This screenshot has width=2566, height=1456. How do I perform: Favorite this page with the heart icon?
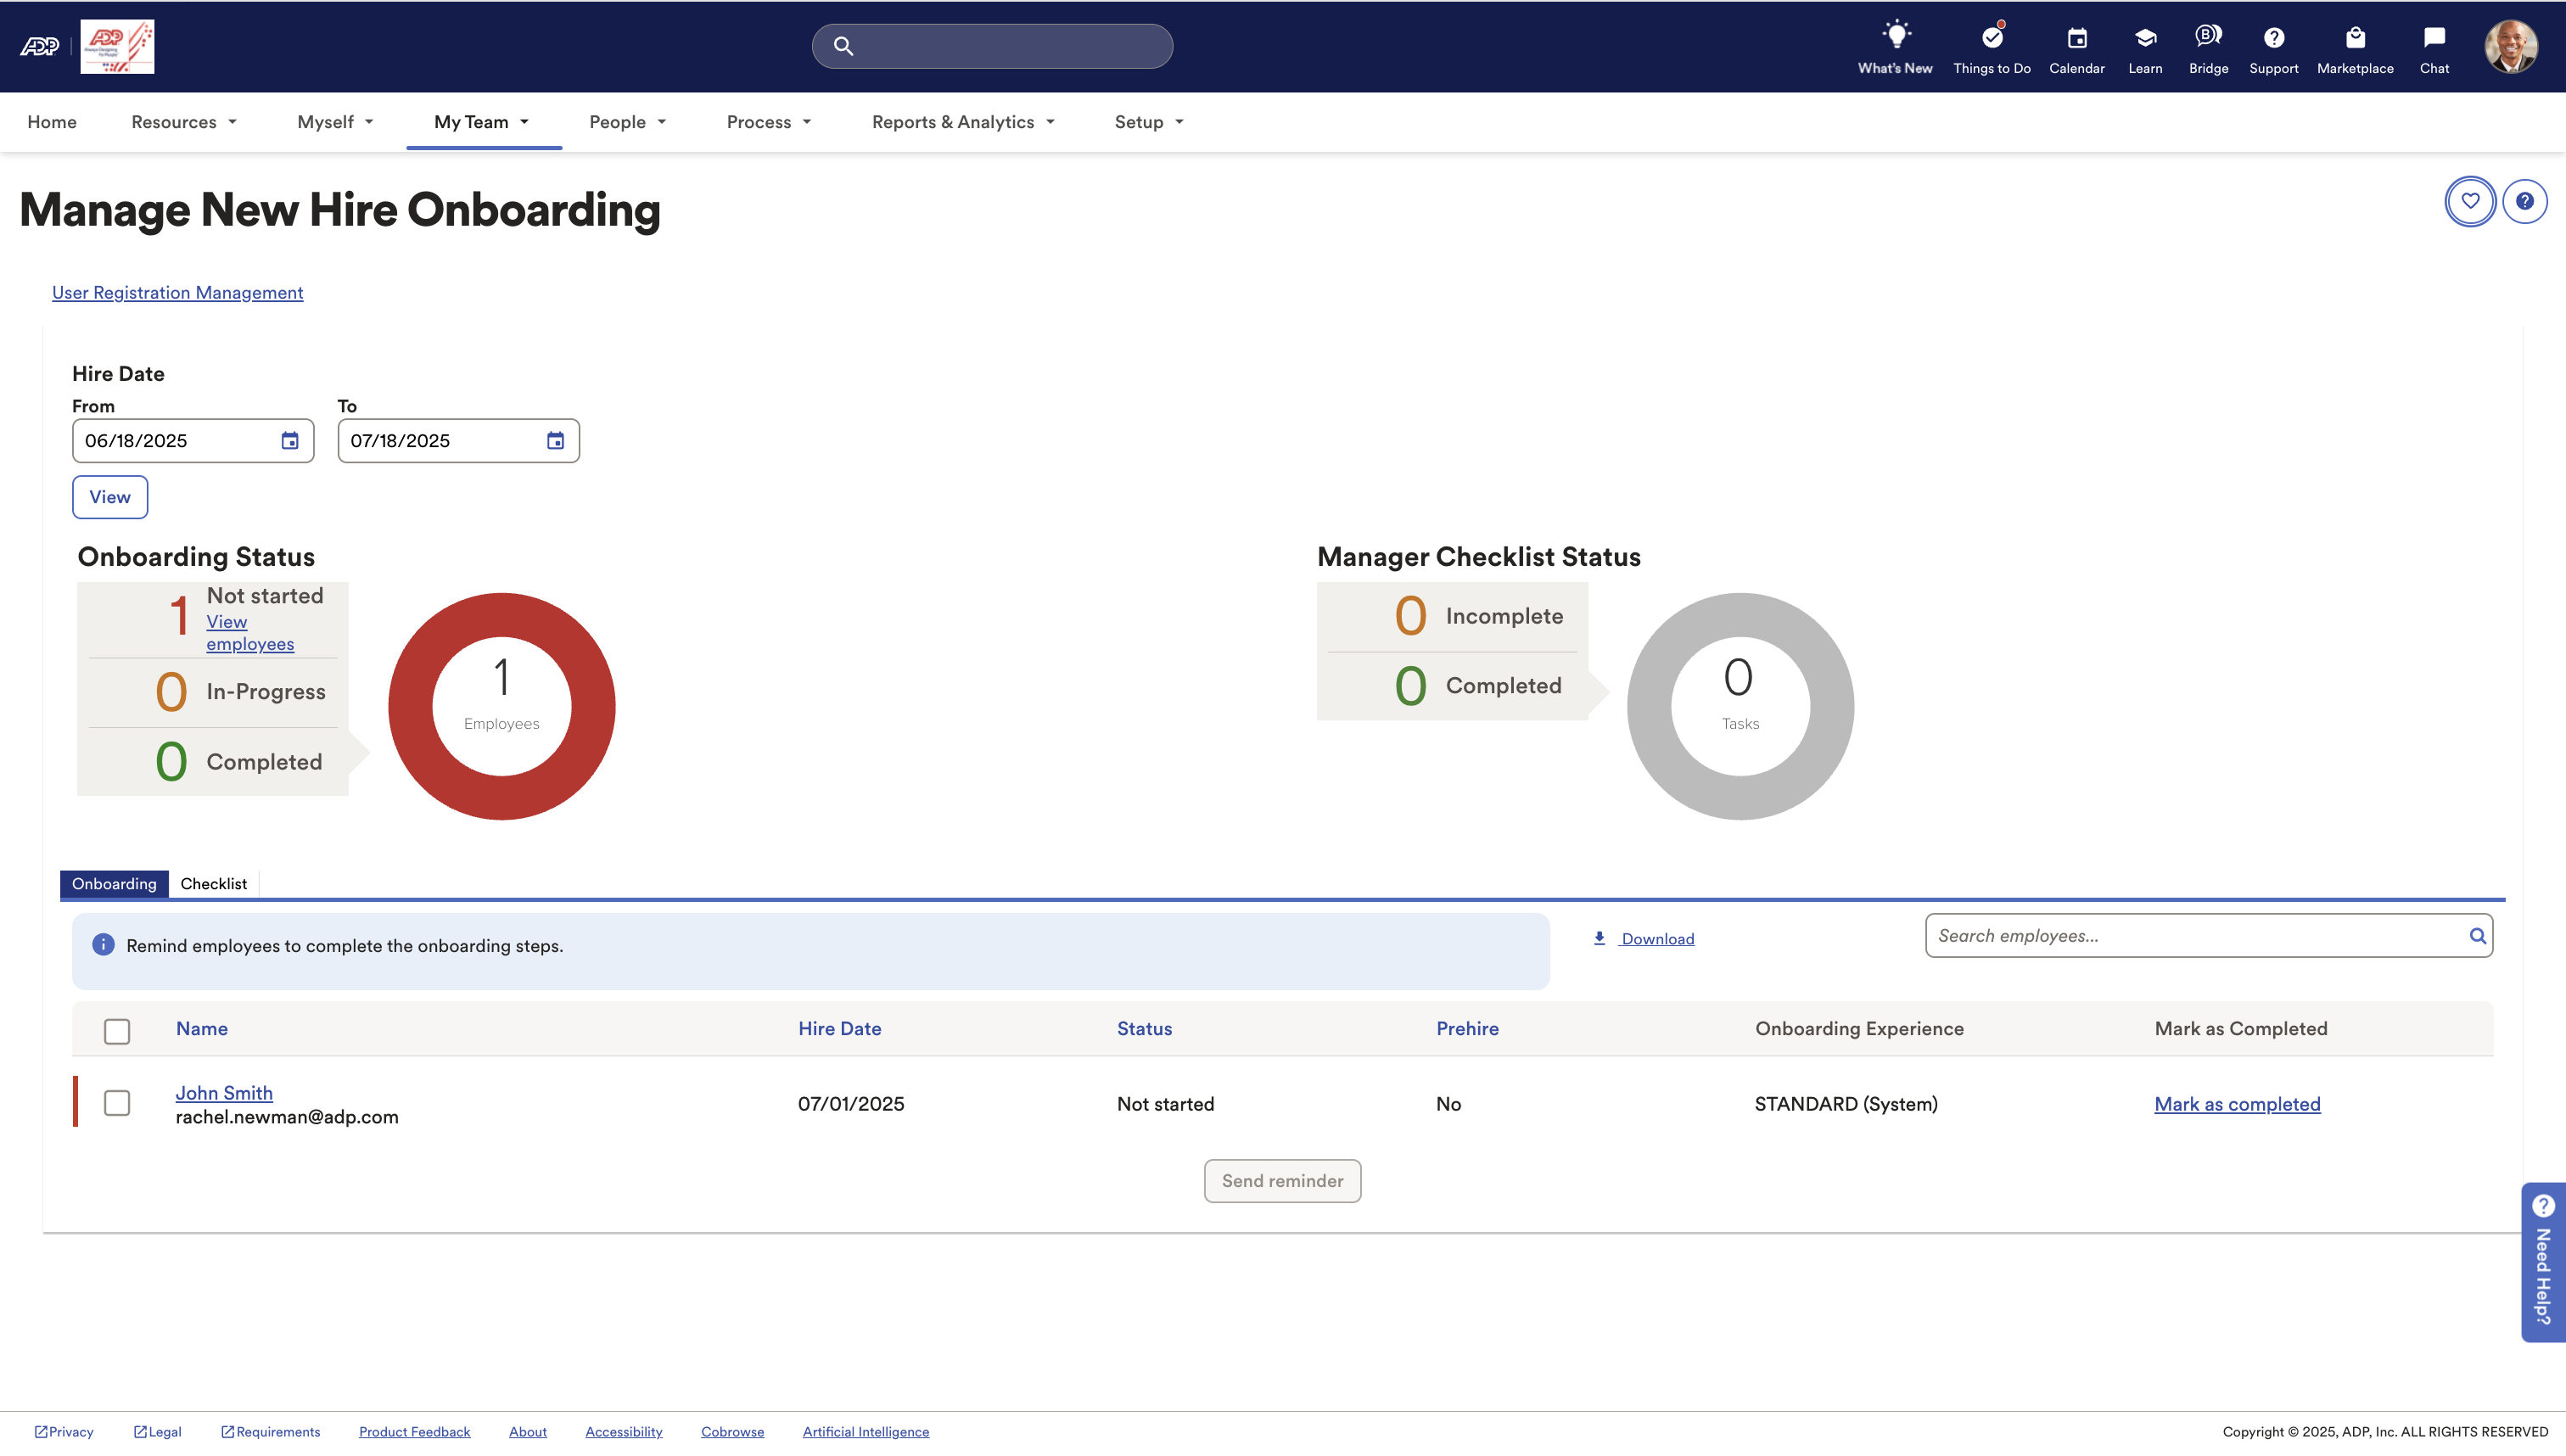coord(2470,201)
